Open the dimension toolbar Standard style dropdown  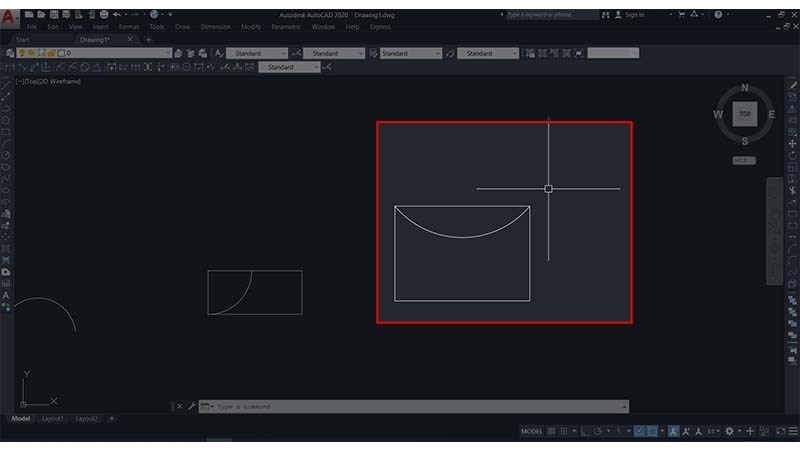(x=315, y=67)
